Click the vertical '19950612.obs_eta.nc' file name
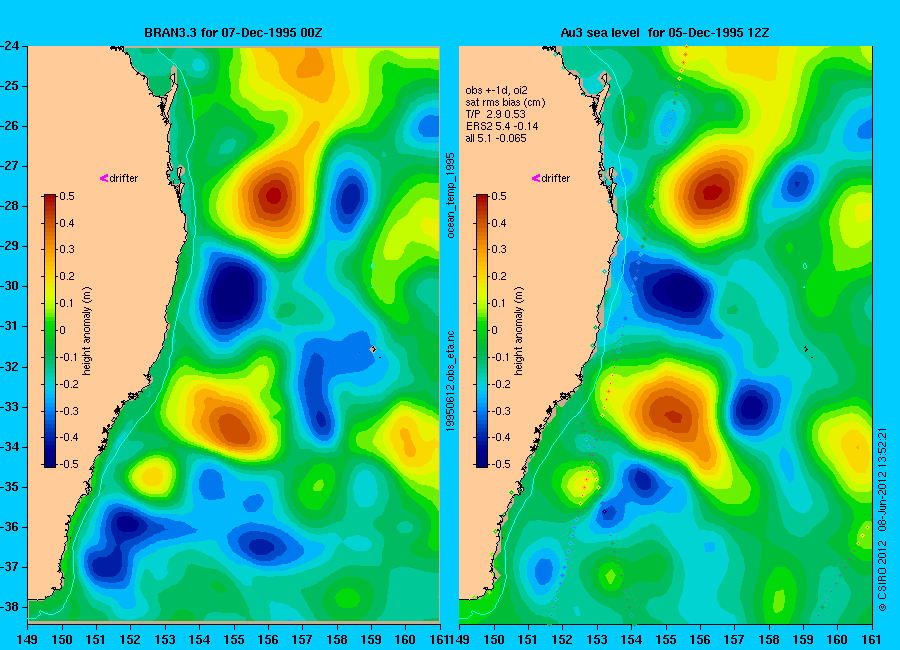The image size is (900, 650). pos(451,381)
